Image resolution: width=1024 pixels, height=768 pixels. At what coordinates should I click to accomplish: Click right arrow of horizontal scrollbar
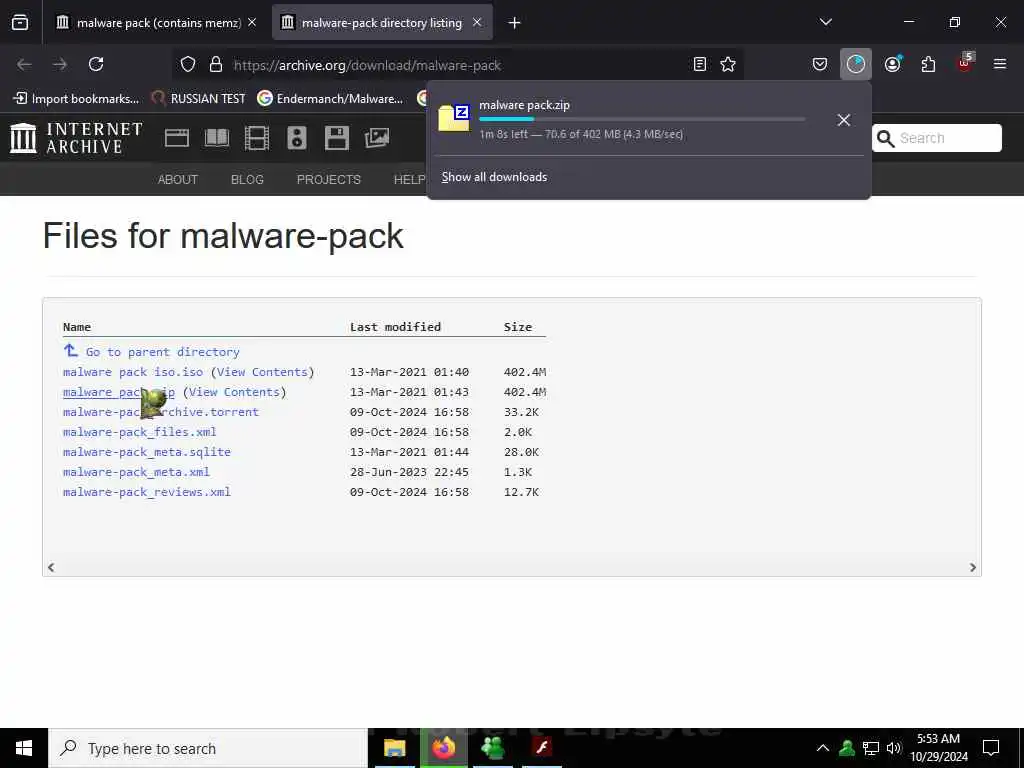coord(972,568)
